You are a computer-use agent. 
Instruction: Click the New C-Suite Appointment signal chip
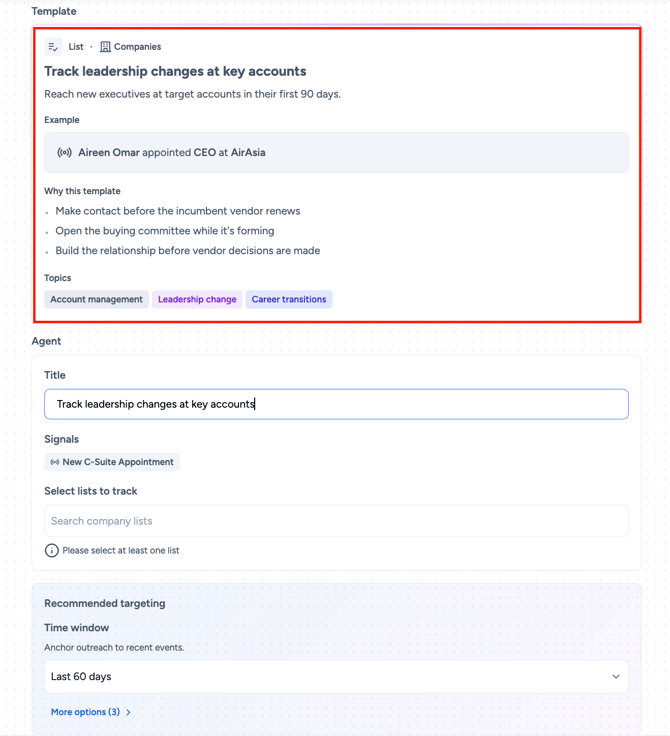coord(112,462)
